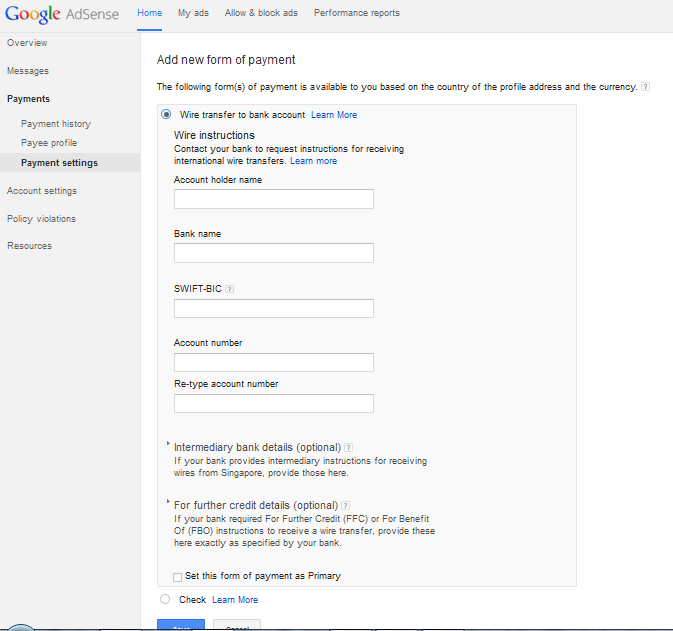Click help icon beside For further credit details
The width and height of the screenshot is (673, 631).
point(346,506)
